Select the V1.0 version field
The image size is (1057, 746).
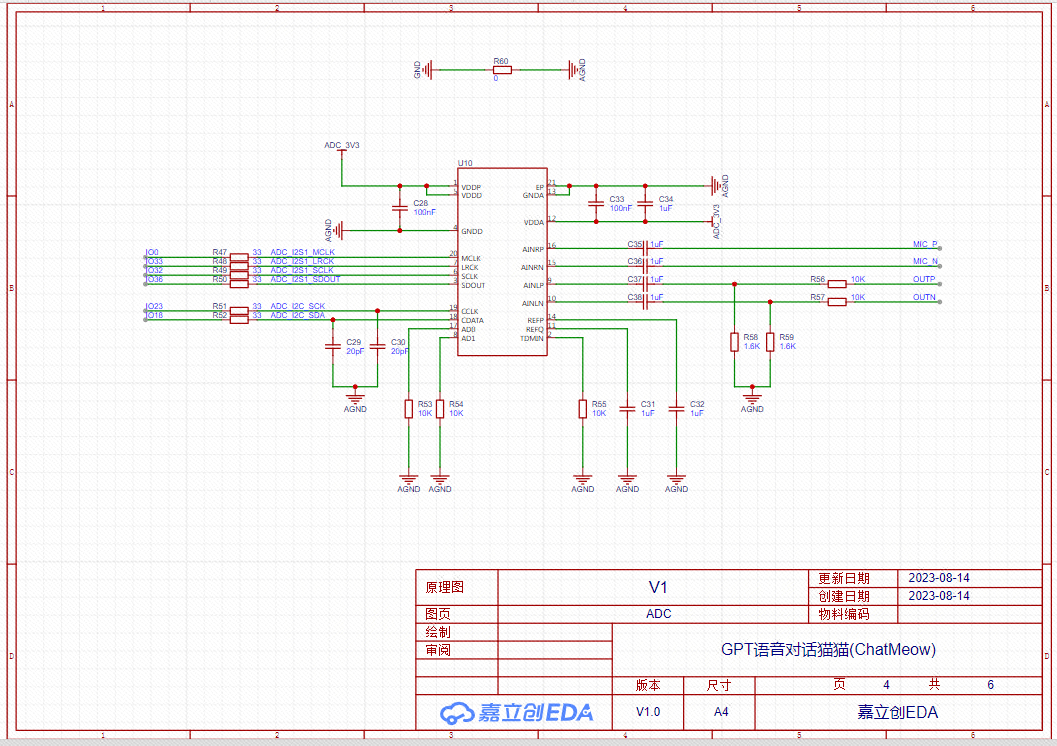648,712
